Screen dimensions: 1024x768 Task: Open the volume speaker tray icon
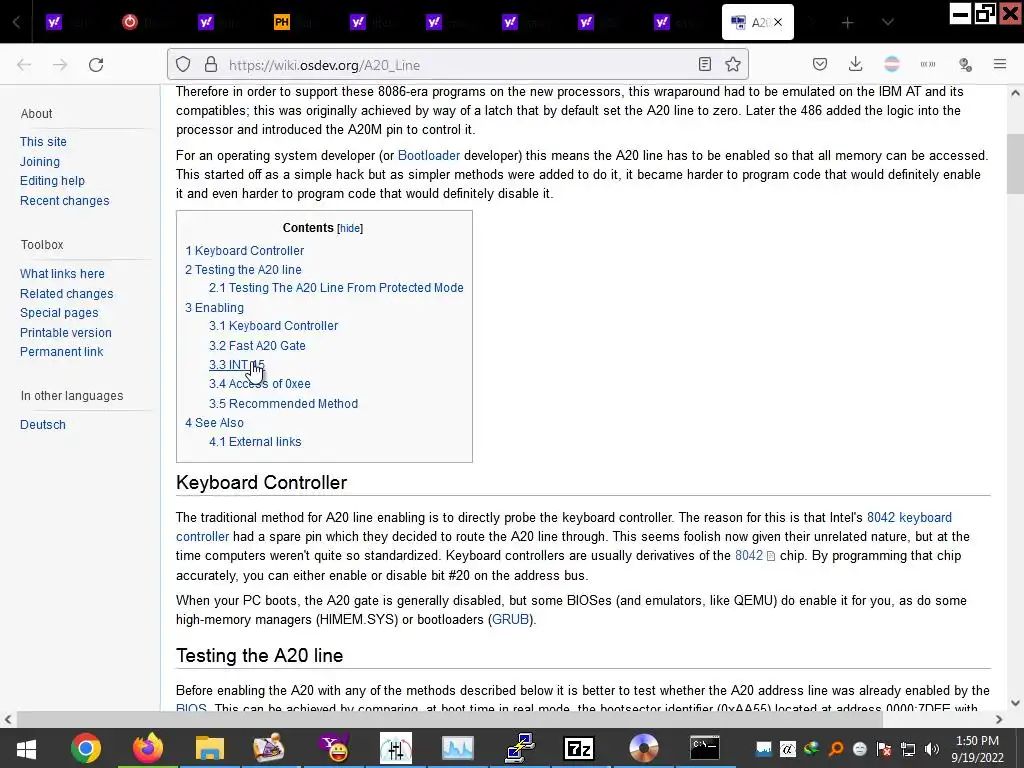(x=932, y=748)
